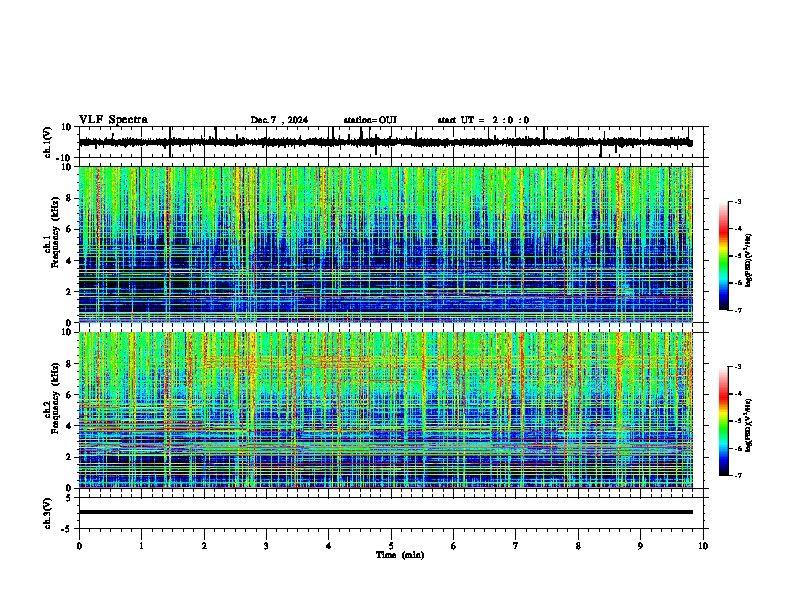Click the "ch.1(V)" waveform axis label

point(49,142)
